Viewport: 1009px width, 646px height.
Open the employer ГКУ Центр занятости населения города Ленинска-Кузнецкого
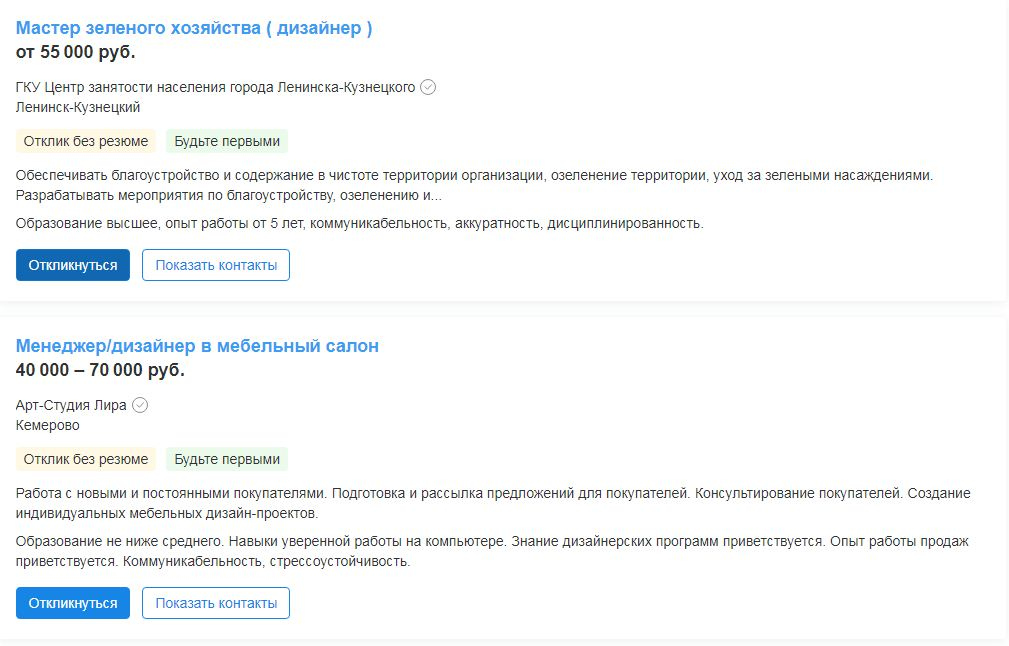coord(215,87)
